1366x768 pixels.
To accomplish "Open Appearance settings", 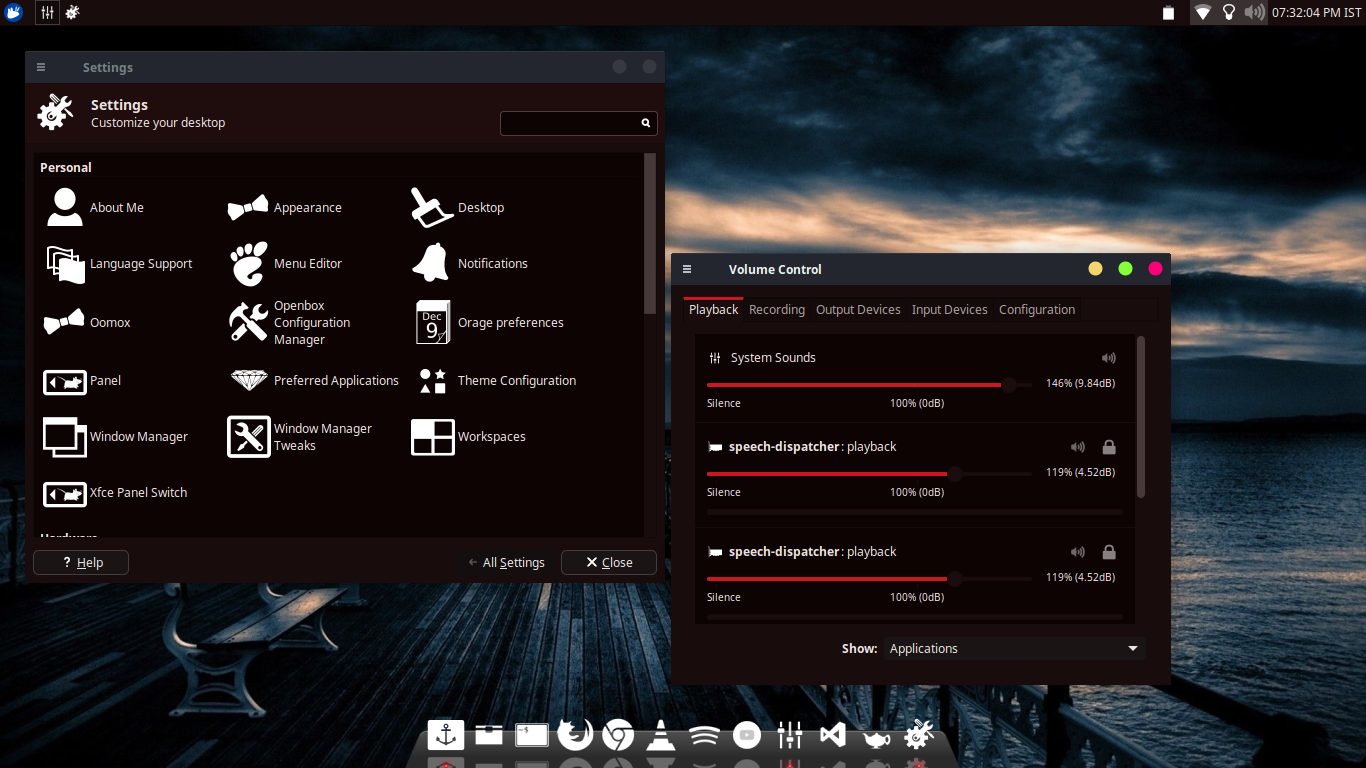I will click(285, 207).
